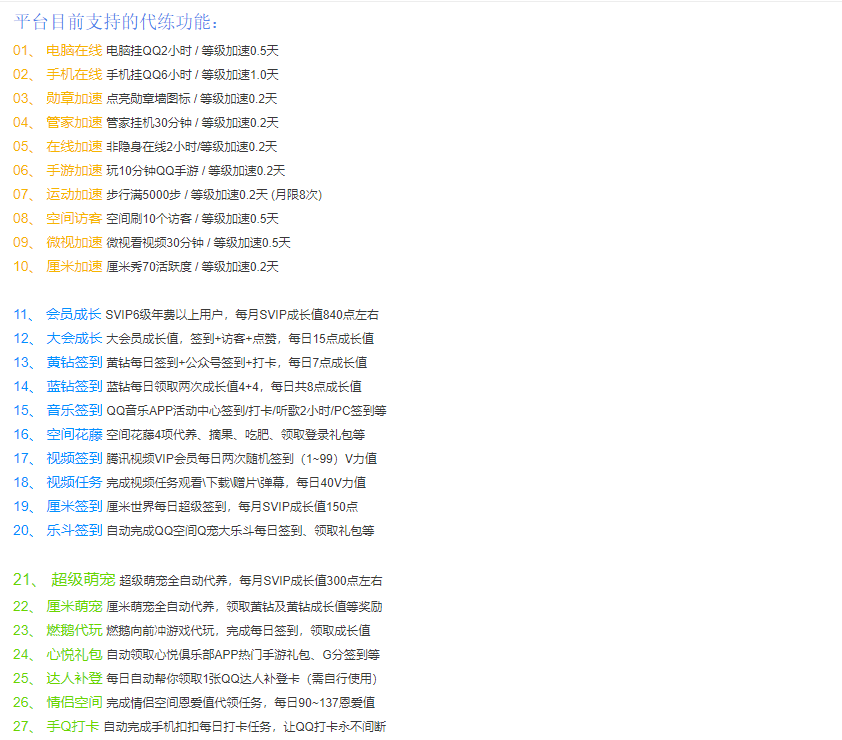Click description 空间花藤4项代养、摘果、吃肥
The image size is (842, 740).
tap(236, 434)
